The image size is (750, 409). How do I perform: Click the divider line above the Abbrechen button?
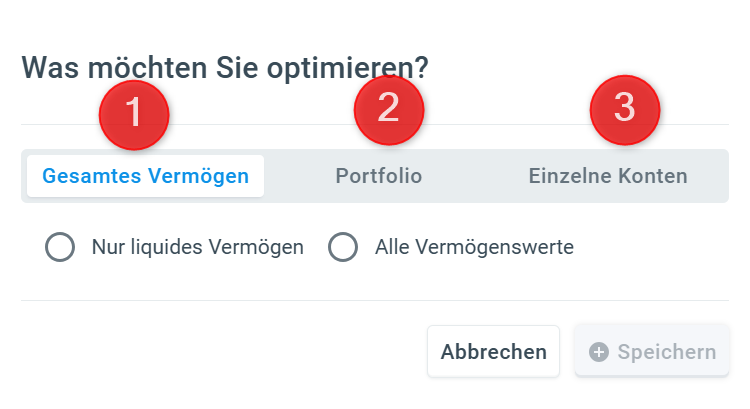[x=375, y=300]
